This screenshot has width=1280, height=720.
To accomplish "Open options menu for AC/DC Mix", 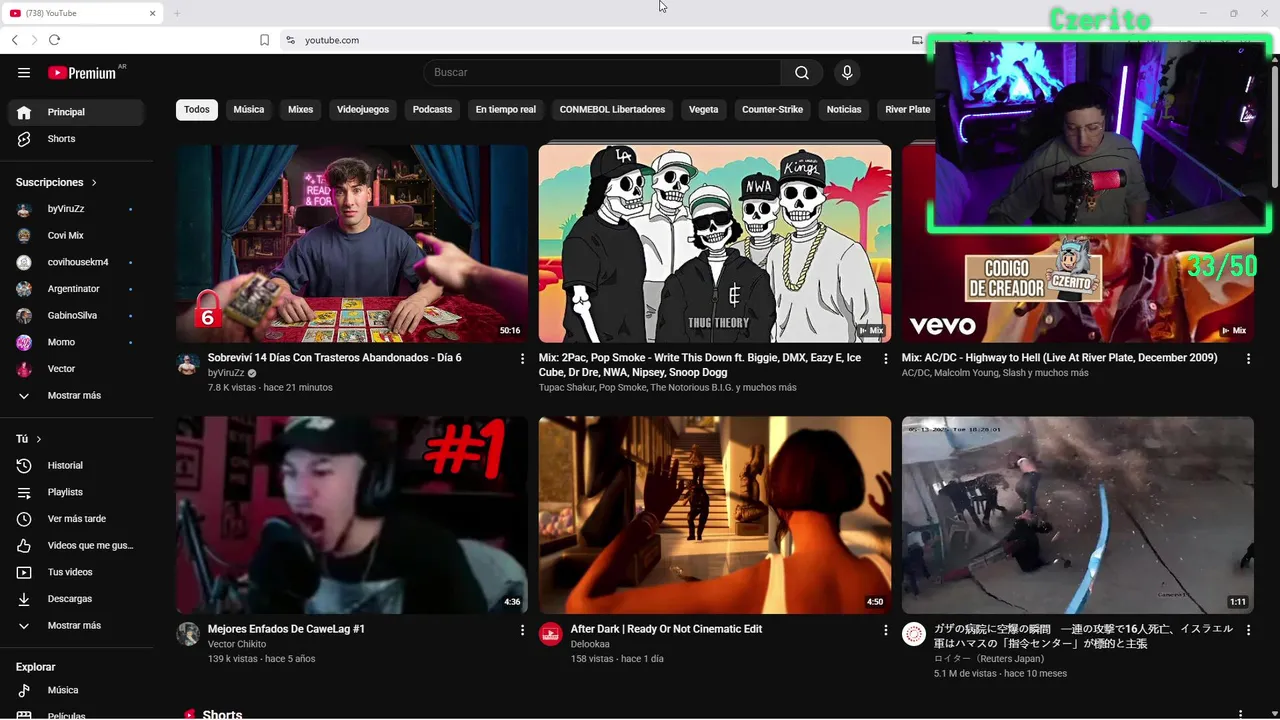I will 1248,358.
